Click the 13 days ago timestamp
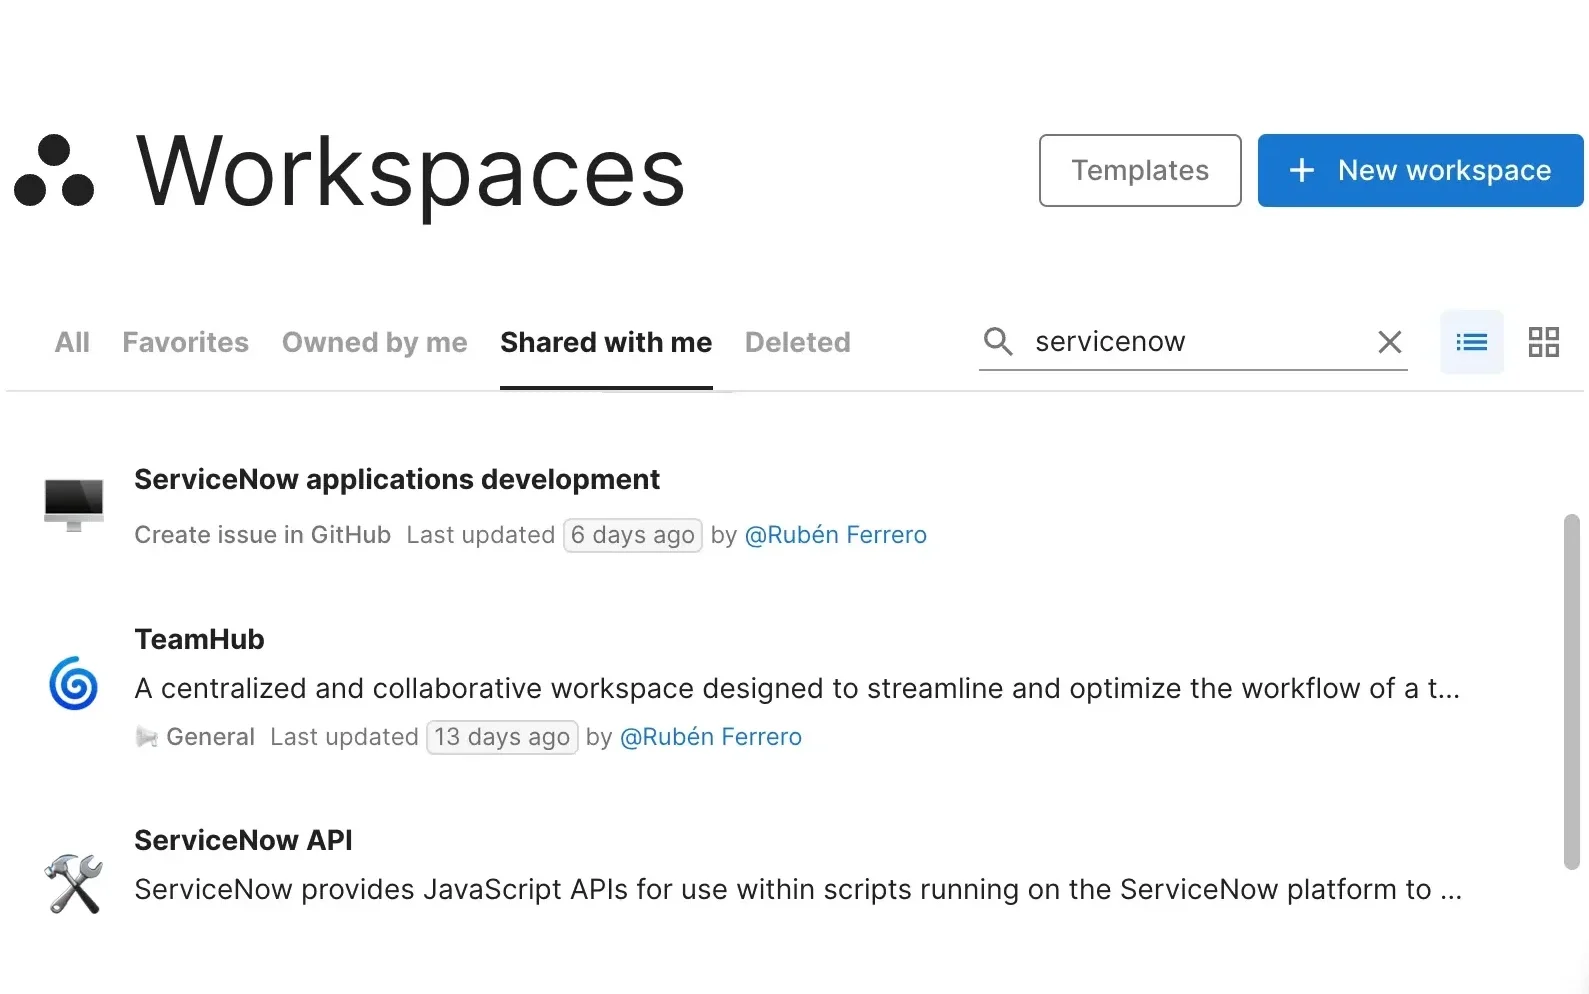Viewport: 1589px width, 994px height. pos(502,737)
